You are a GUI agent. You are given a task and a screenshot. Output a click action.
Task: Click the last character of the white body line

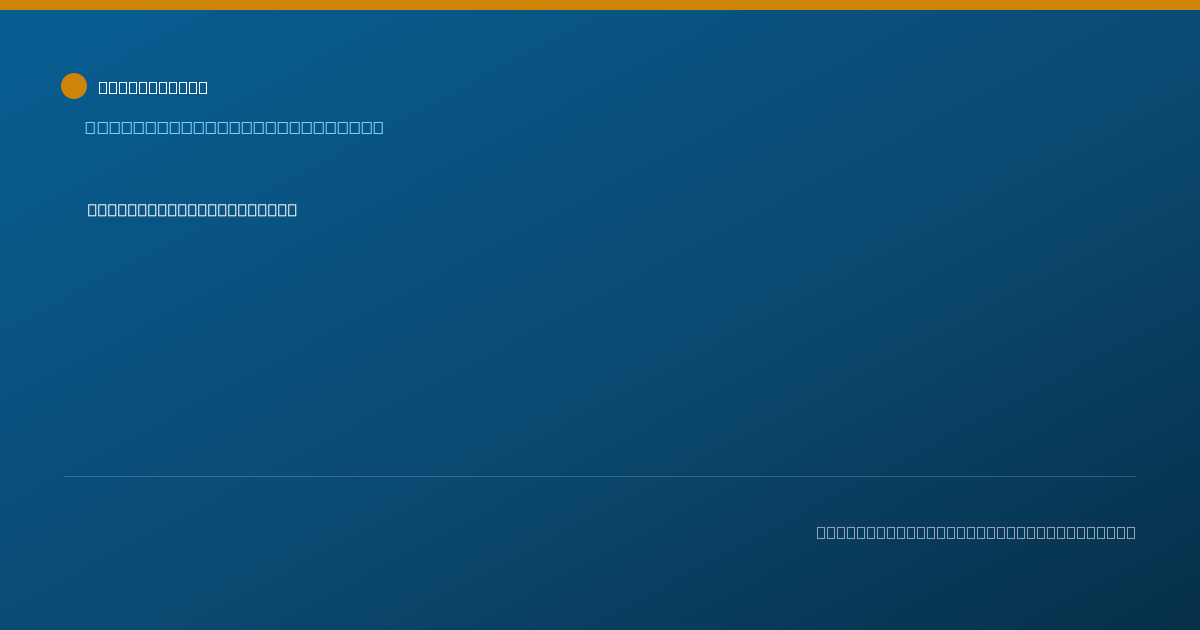pos(292,210)
